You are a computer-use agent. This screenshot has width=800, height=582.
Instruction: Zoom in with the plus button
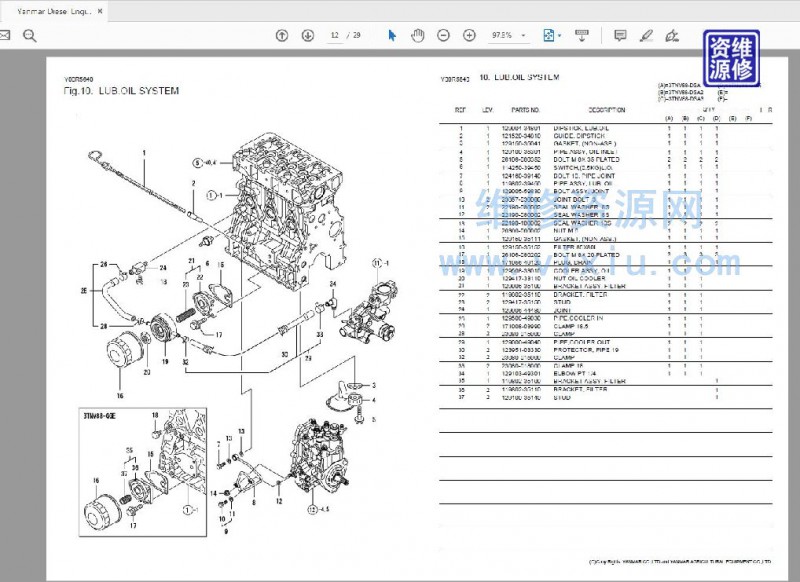[x=469, y=35]
